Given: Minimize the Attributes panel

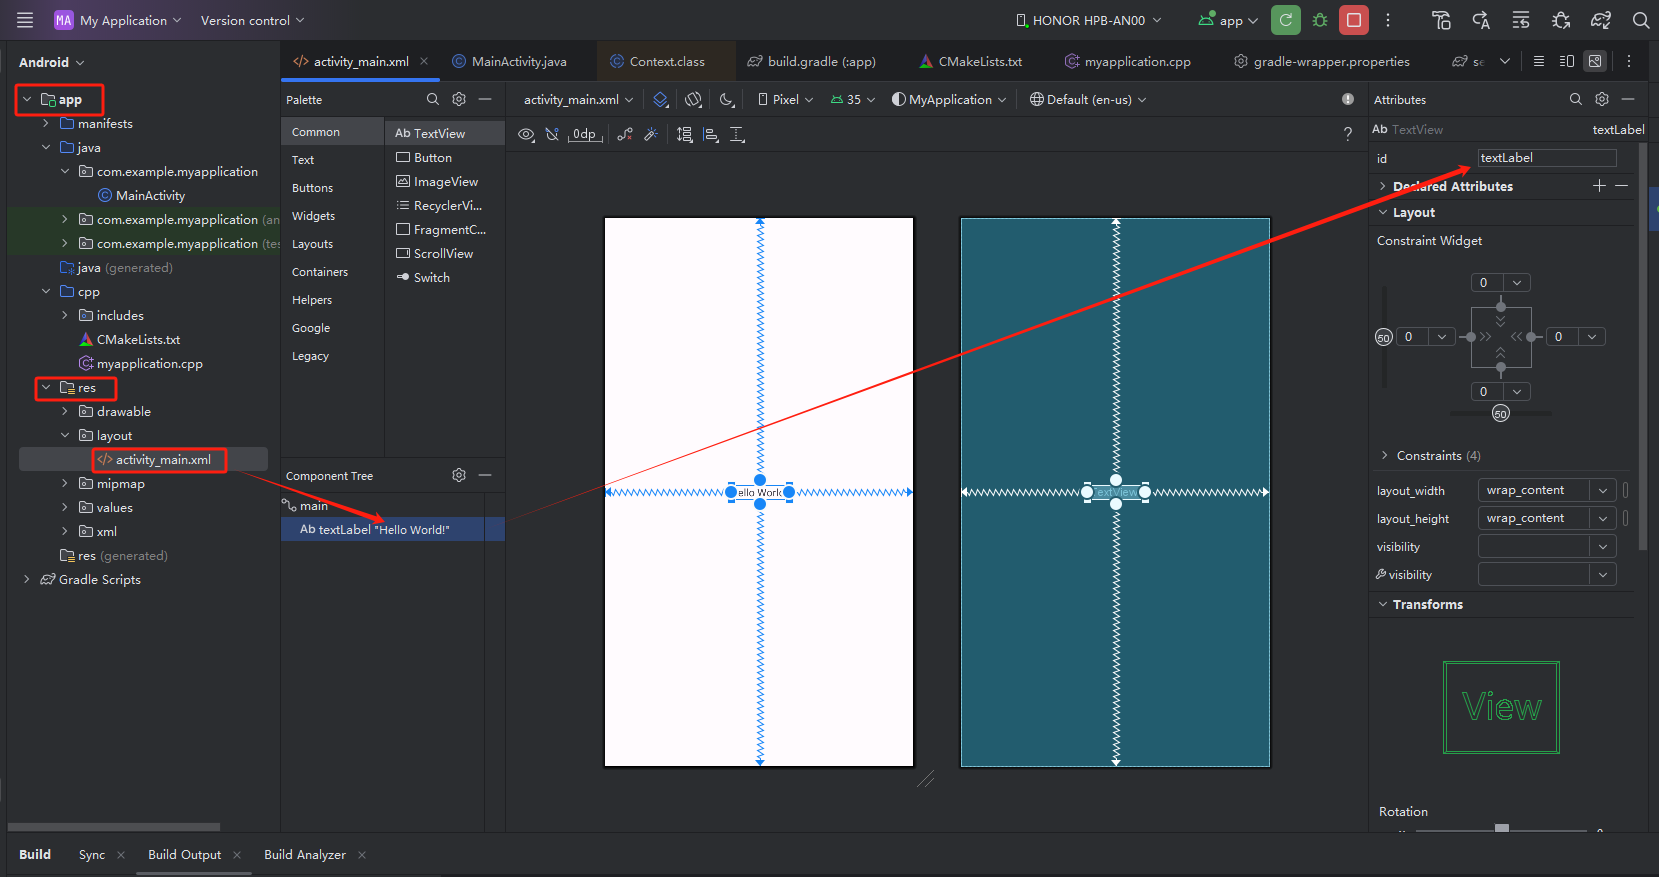Looking at the screenshot, I should pos(1628,99).
